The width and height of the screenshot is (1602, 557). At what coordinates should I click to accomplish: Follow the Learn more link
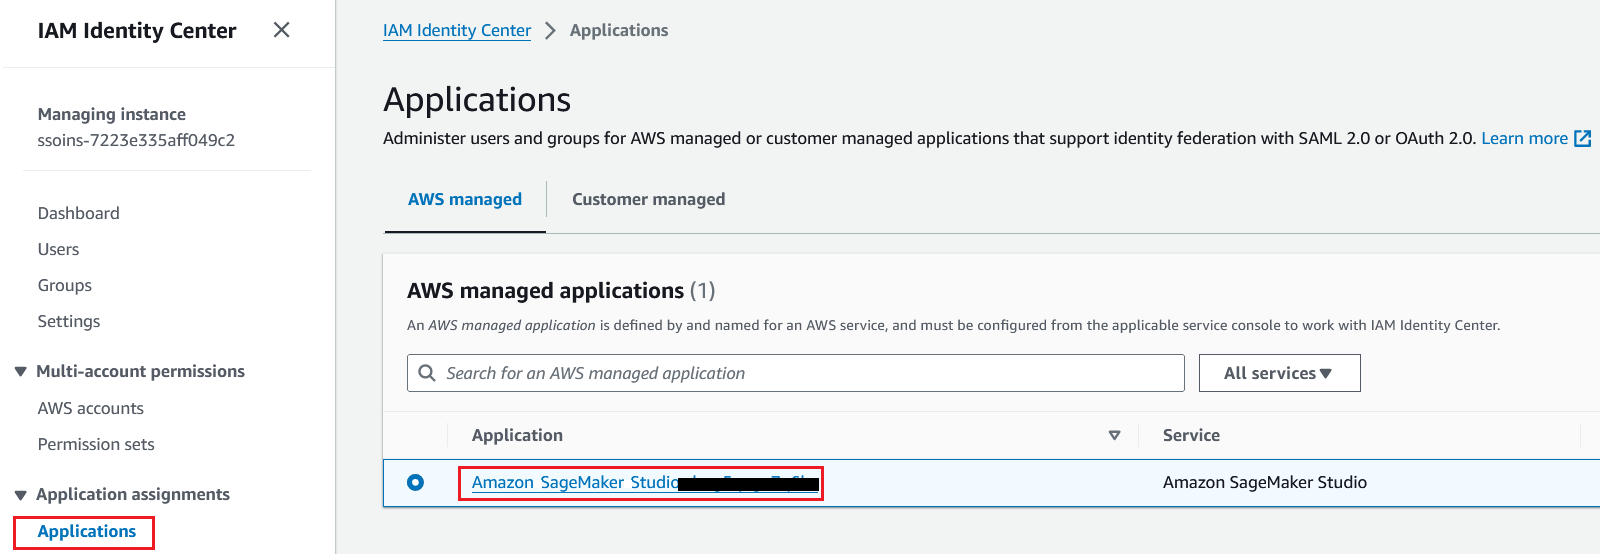(1524, 138)
